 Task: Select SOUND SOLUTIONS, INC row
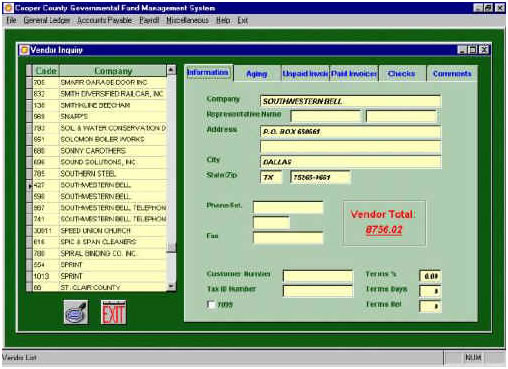99,162
